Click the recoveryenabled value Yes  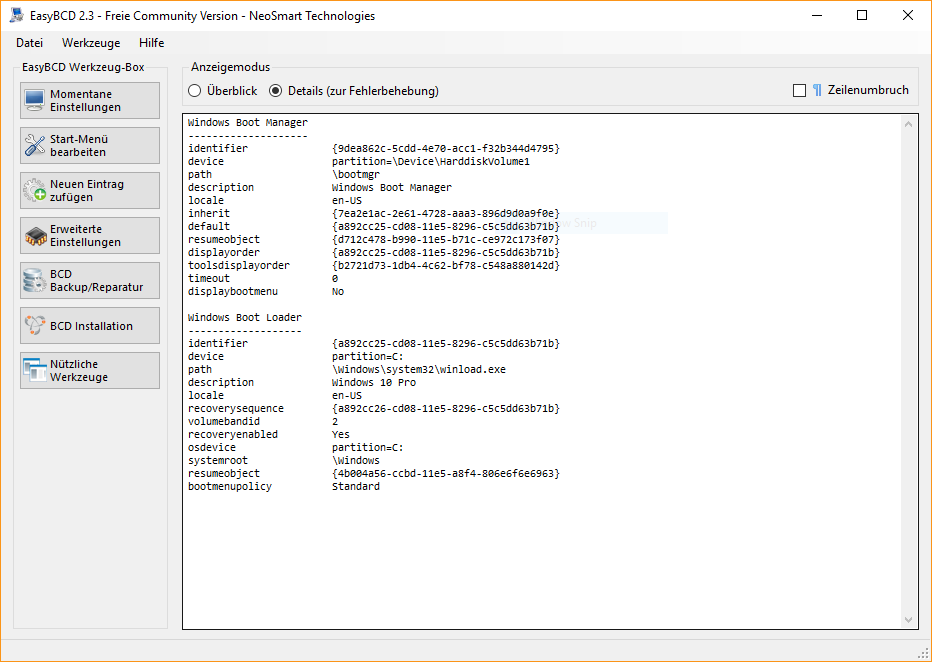341,435
